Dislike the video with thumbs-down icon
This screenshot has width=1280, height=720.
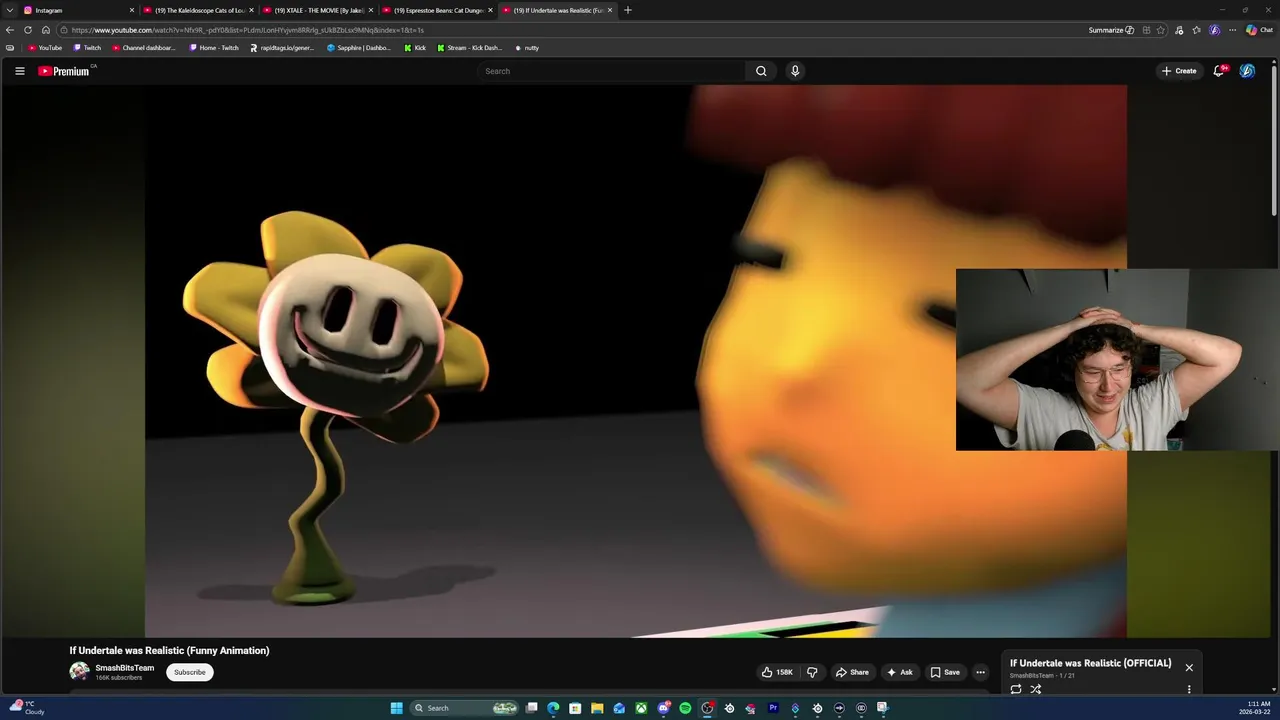point(812,672)
